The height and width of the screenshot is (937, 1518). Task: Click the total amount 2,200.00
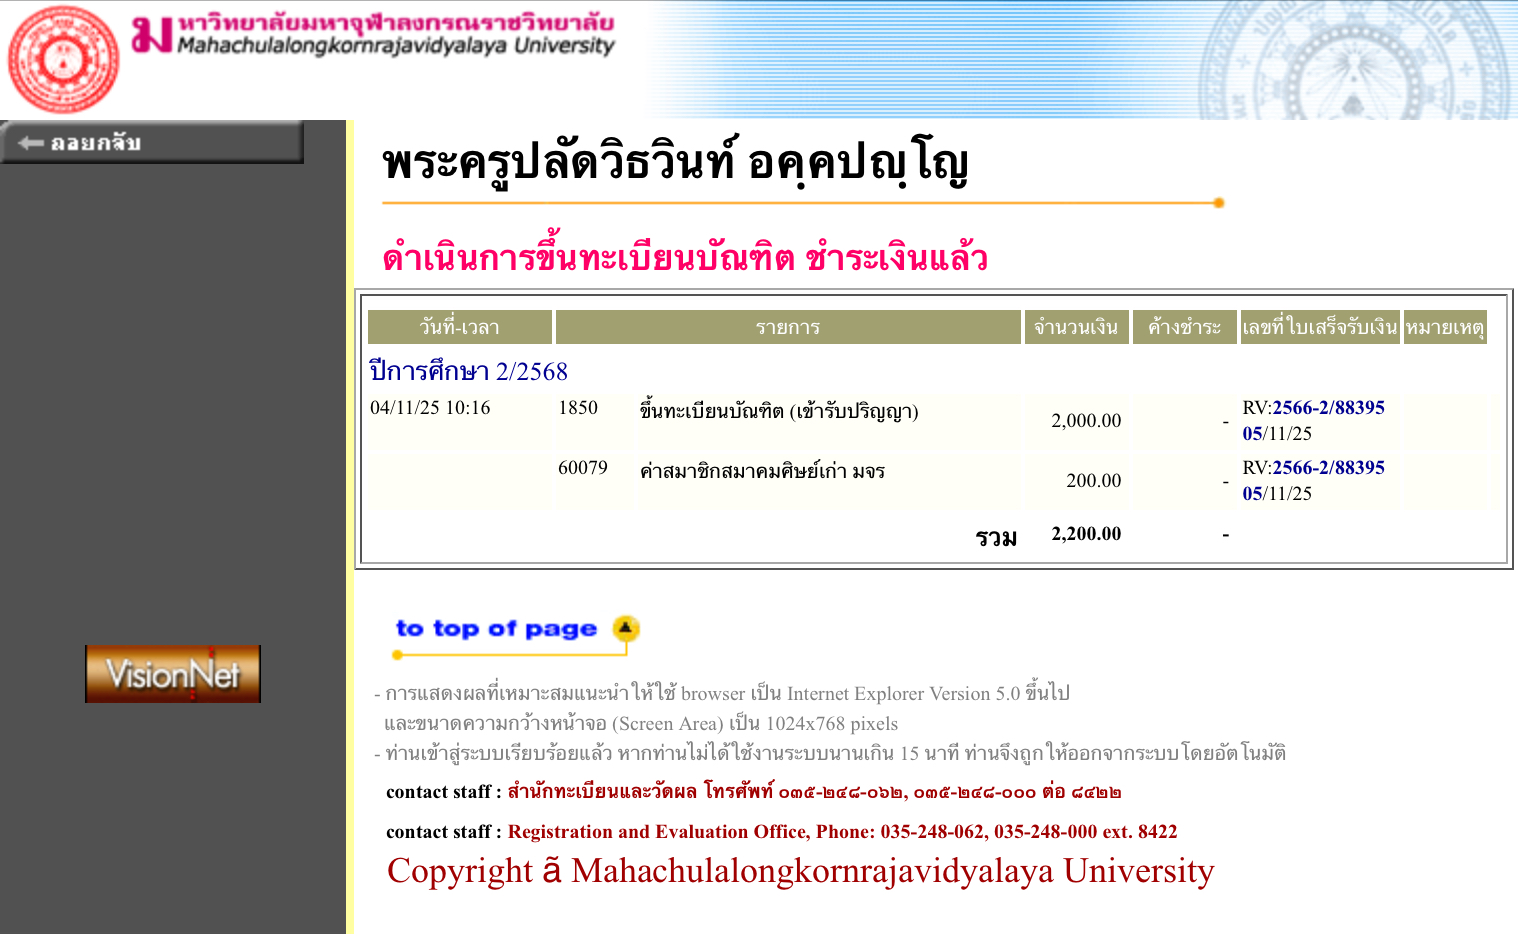[x=1086, y=534]
